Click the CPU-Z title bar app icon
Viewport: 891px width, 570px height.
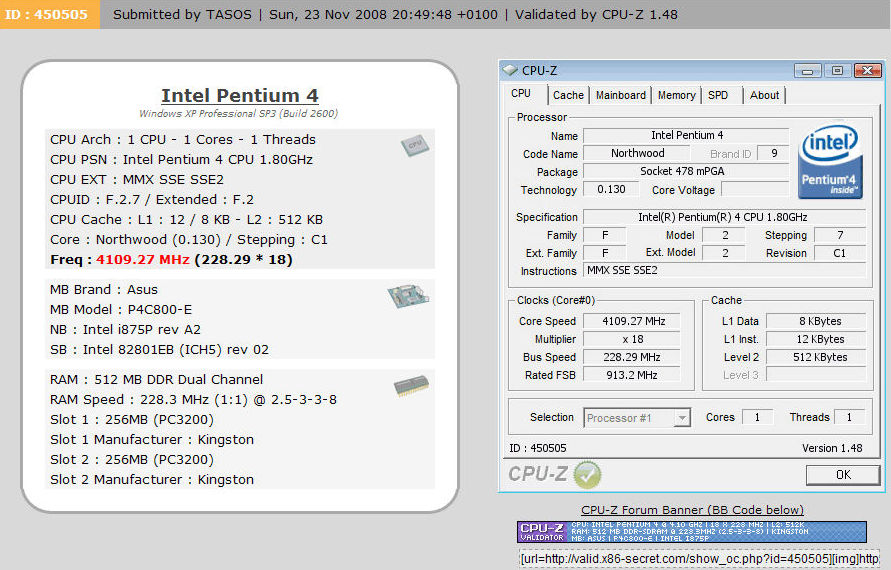(x=510, y=70)
